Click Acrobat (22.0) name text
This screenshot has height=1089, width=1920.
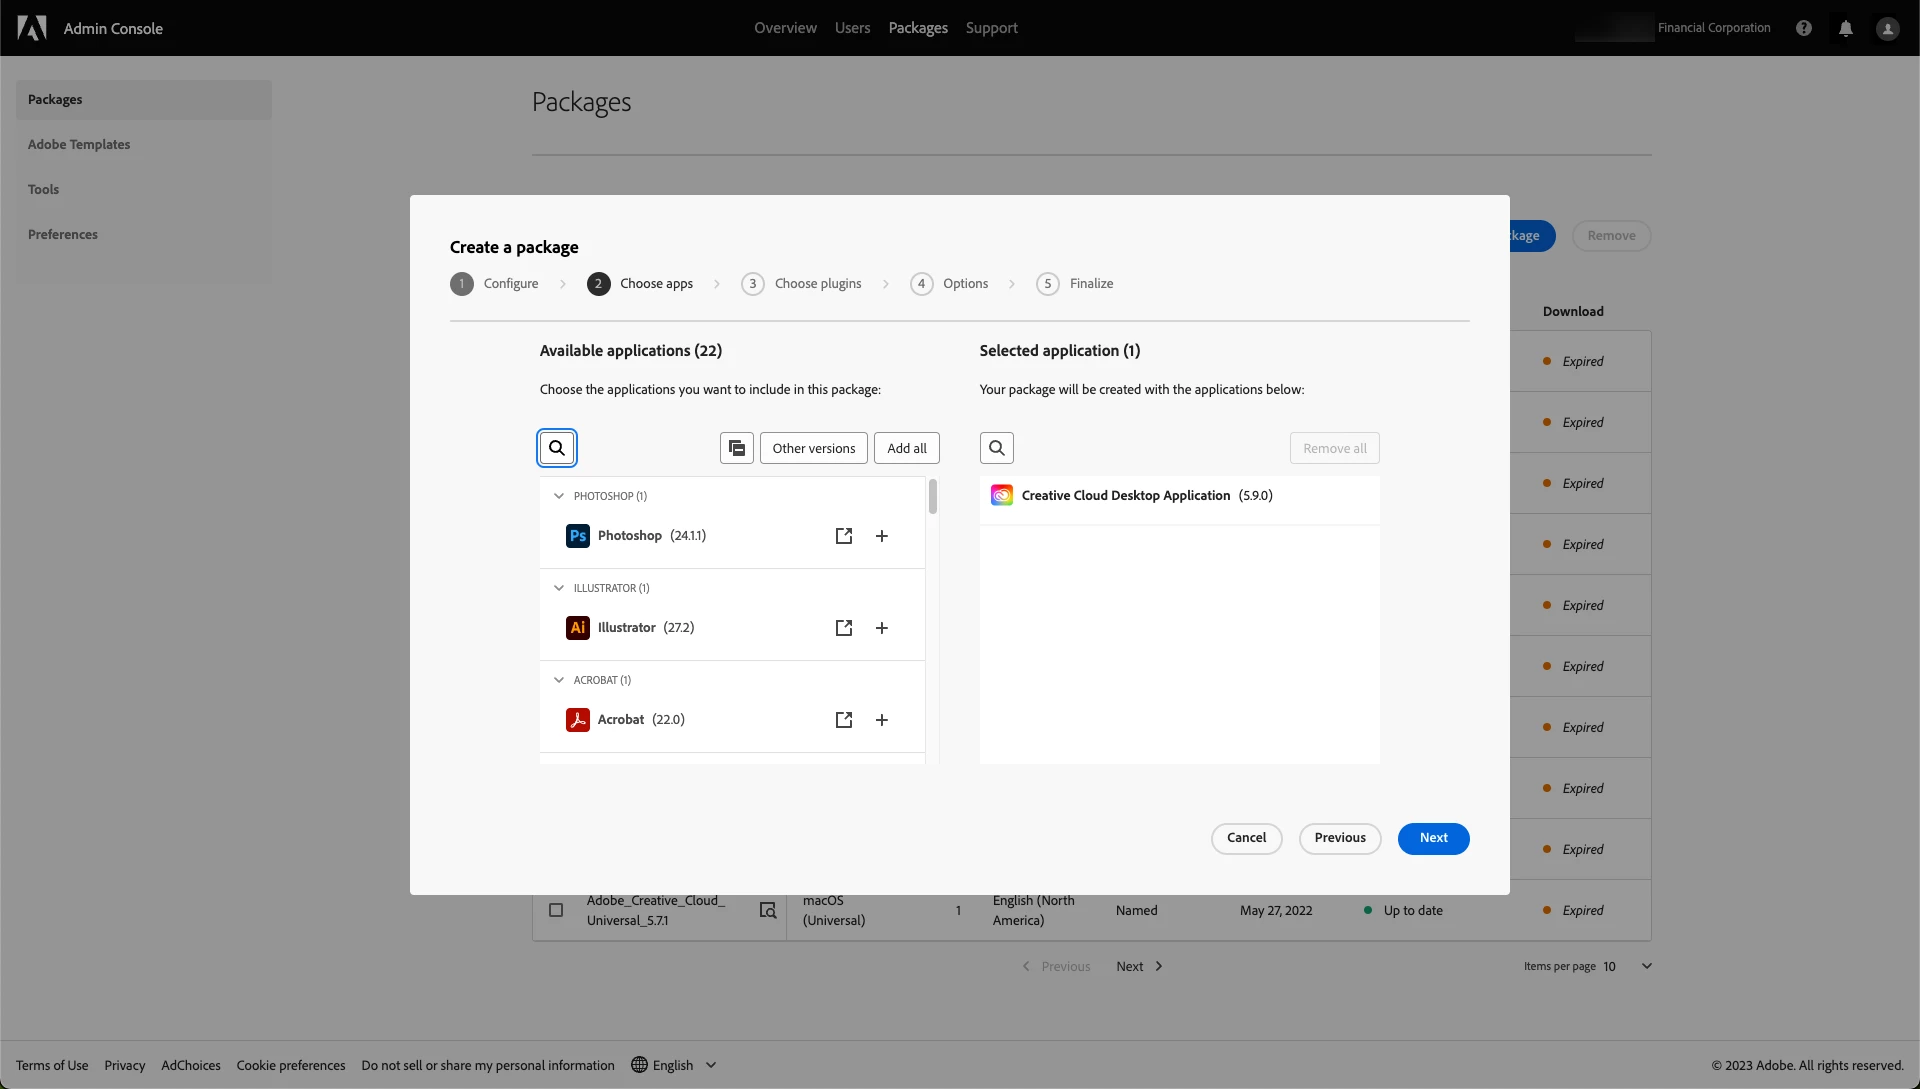[x=641, y=720]
